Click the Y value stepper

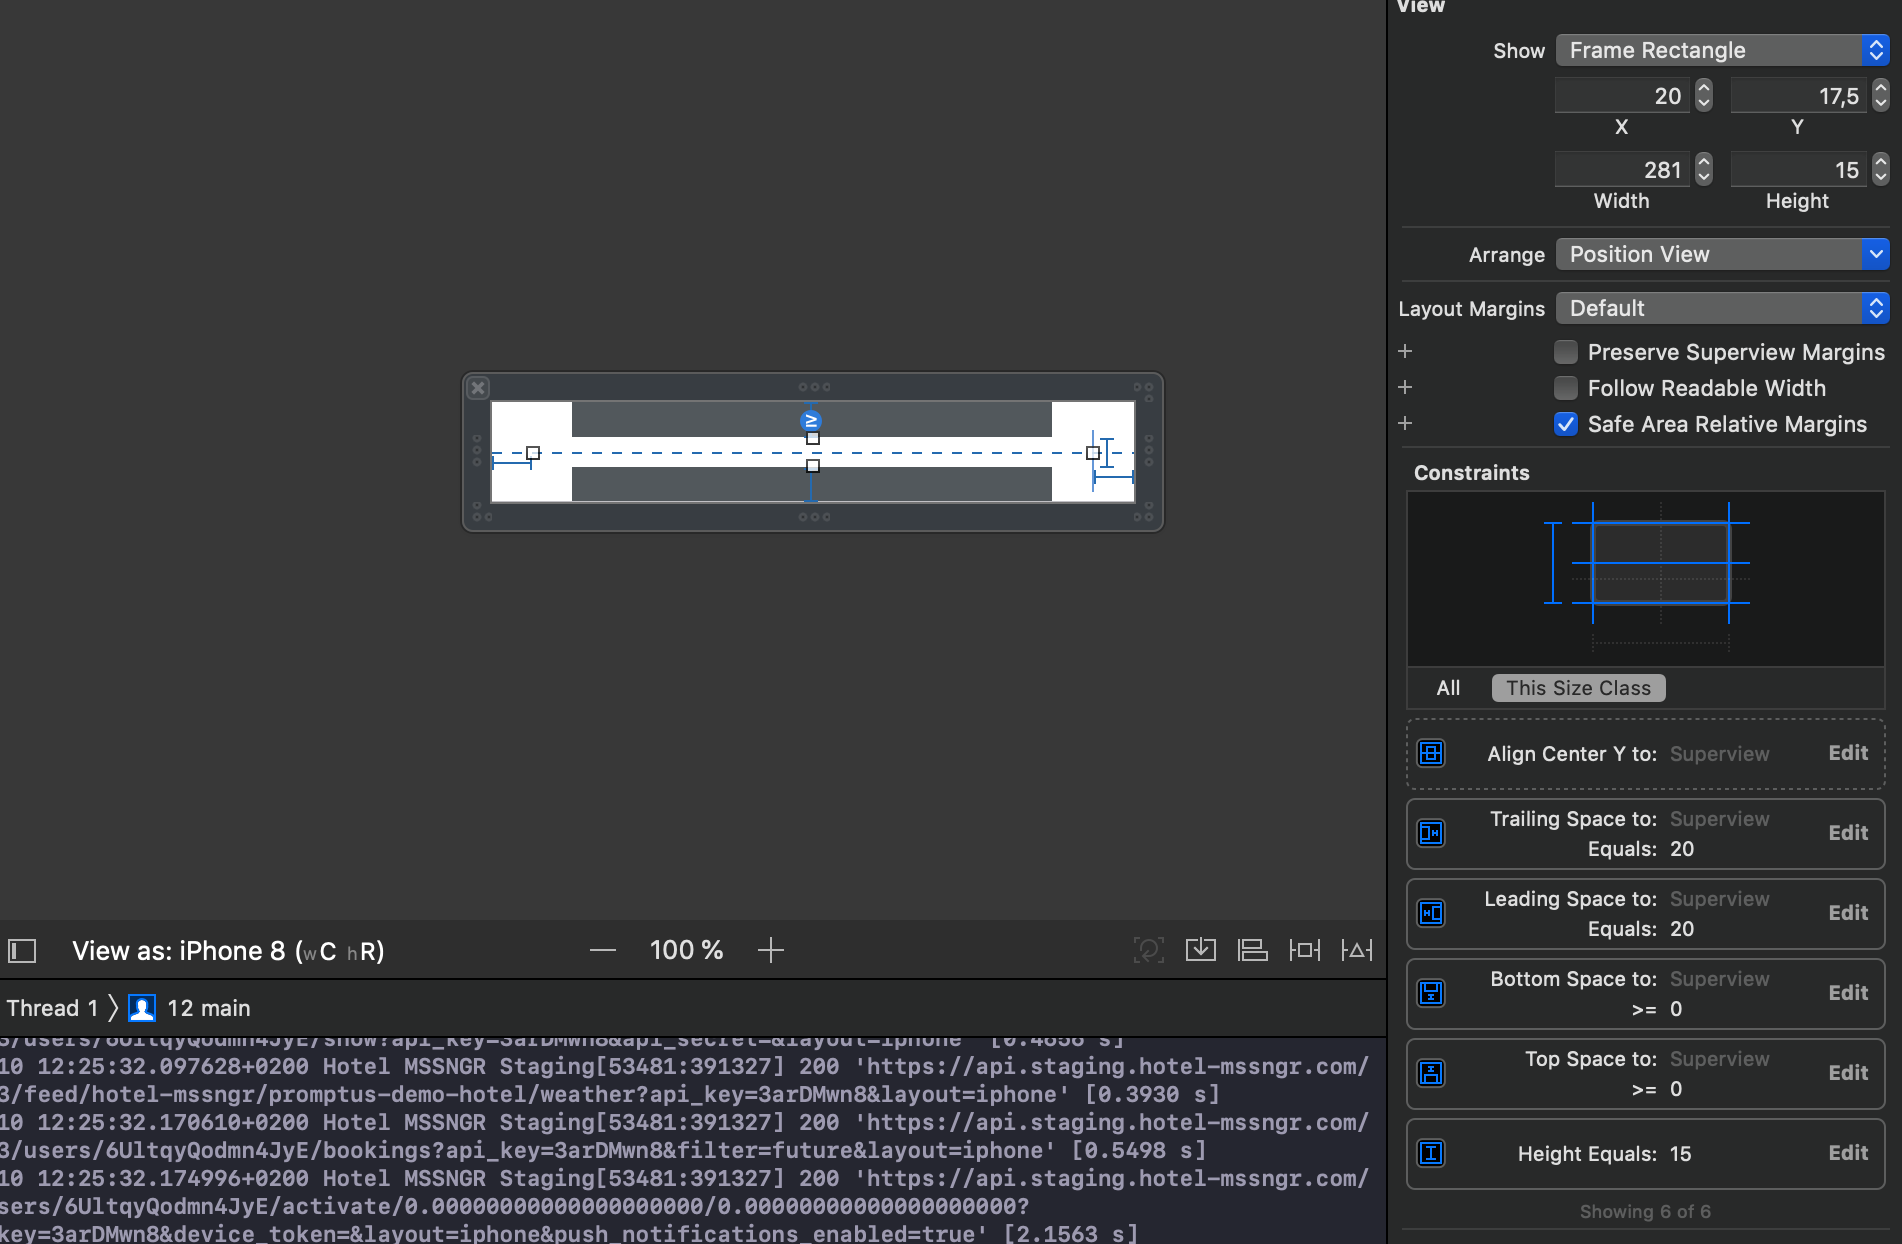point(1880,96)
